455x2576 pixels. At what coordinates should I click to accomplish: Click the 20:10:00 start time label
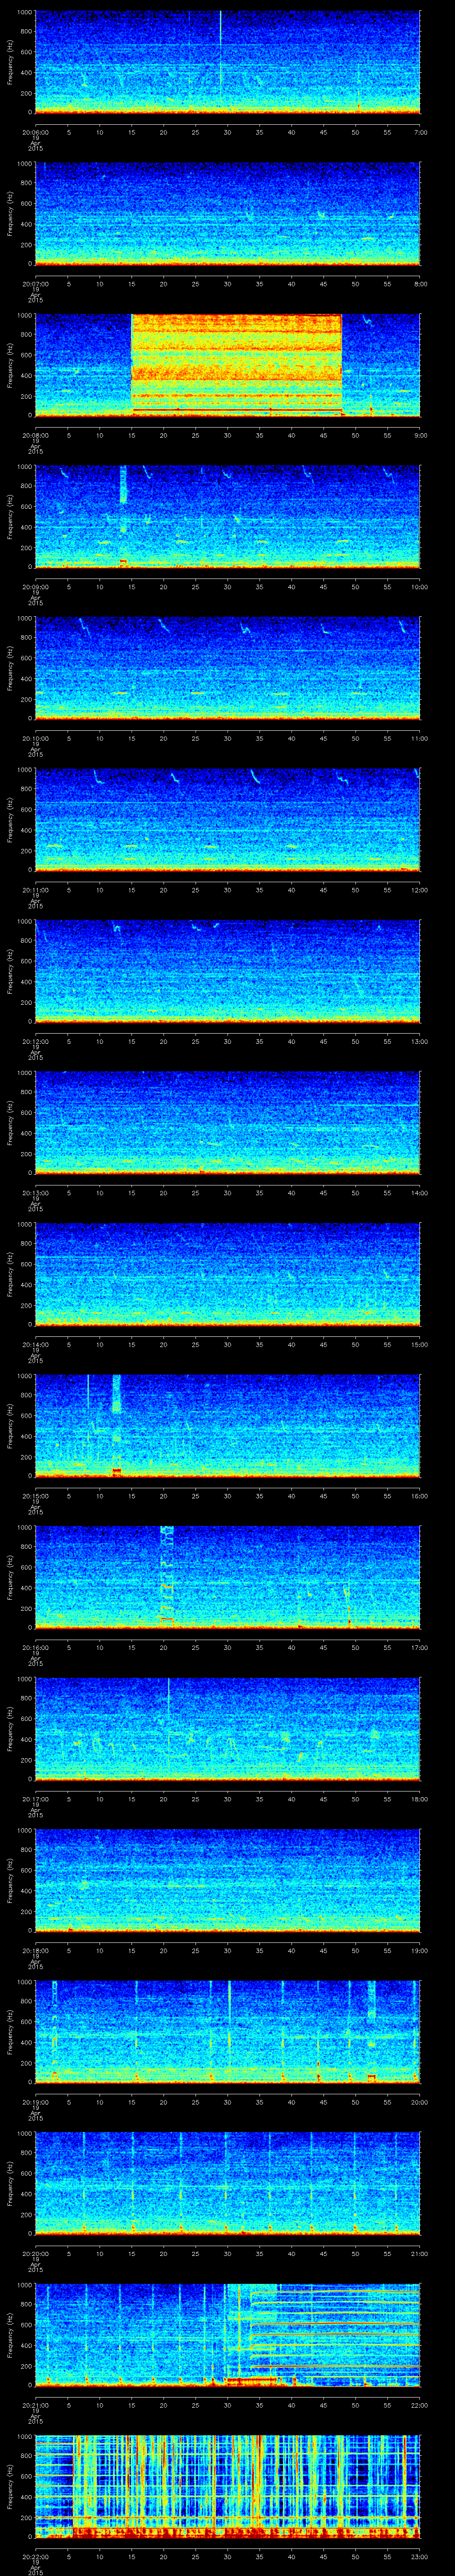pyautogui.click(x=35, y=738)
